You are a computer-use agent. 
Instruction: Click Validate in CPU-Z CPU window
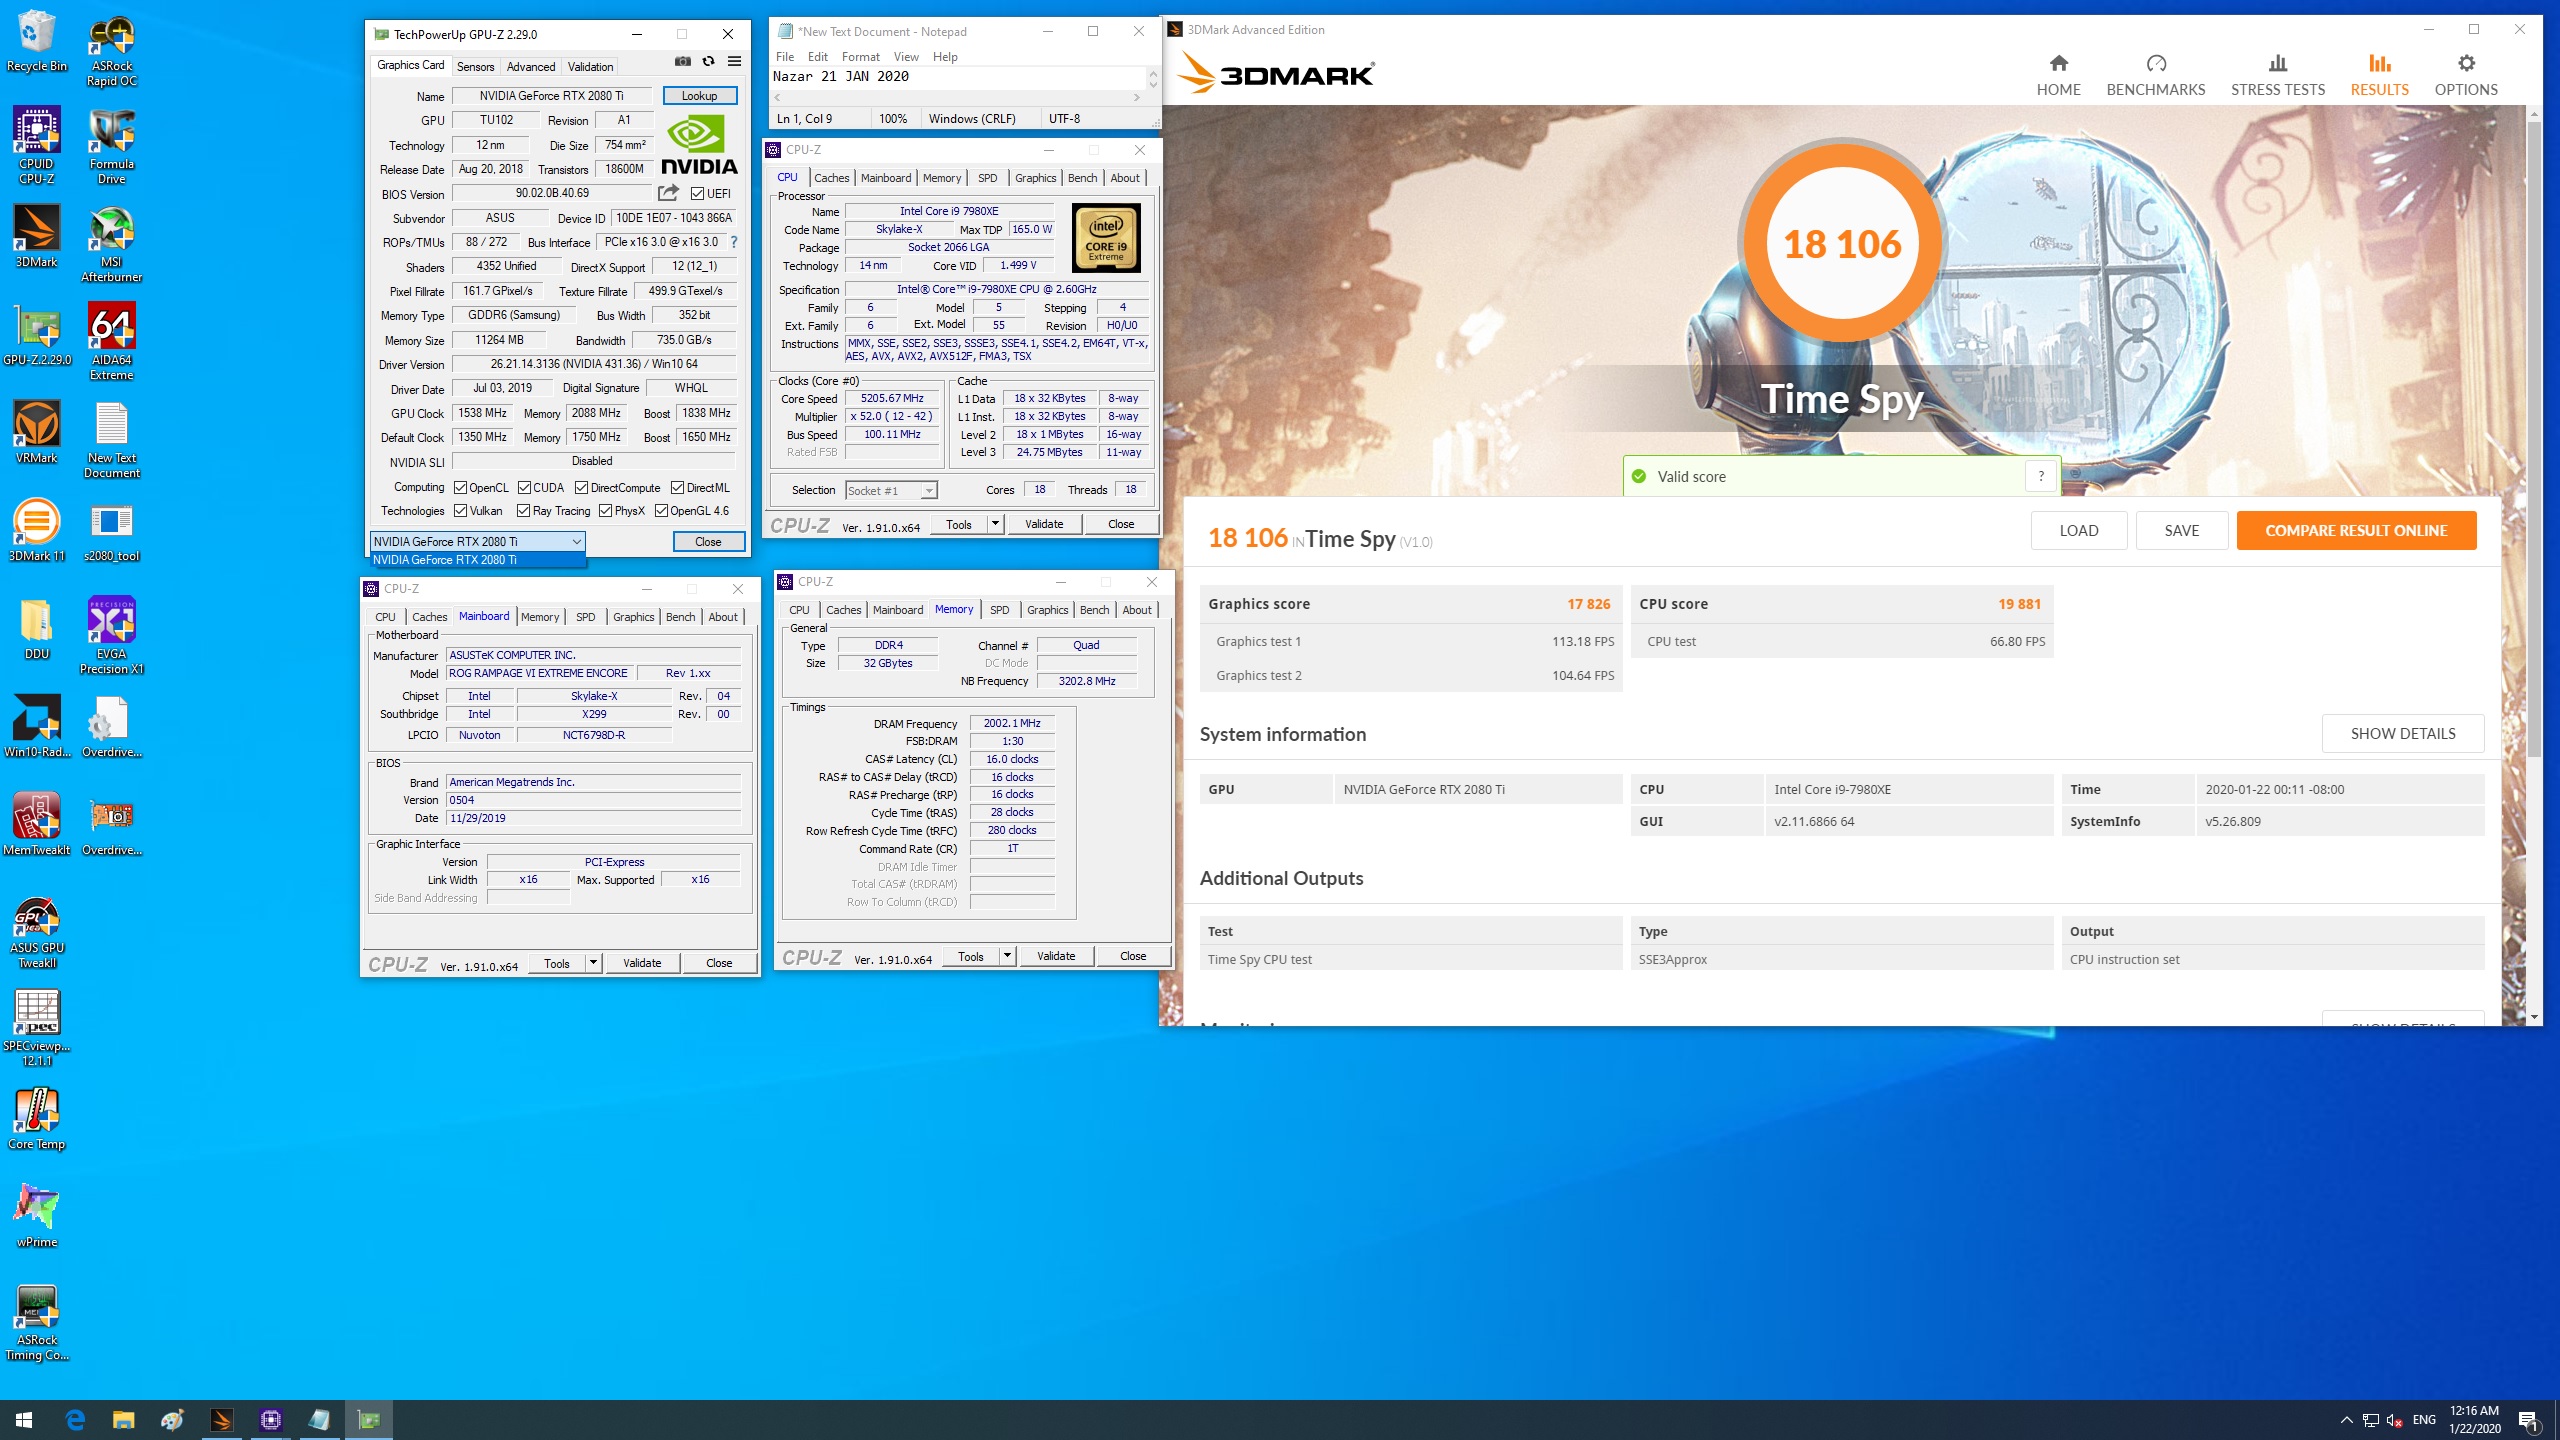(1044, 524)
